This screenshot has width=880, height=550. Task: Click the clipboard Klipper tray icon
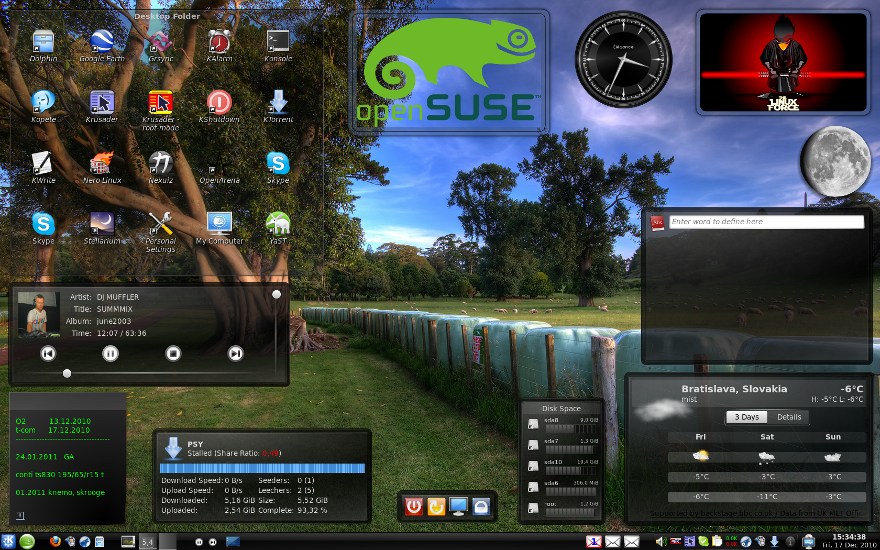(x=717, y=542)
